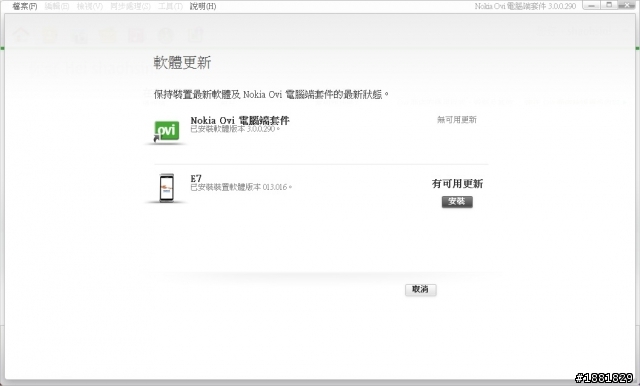640x386 pixels.
Task: Open the 檢視(V) menu
Action: pyautogui.click(x=89, y=6)
